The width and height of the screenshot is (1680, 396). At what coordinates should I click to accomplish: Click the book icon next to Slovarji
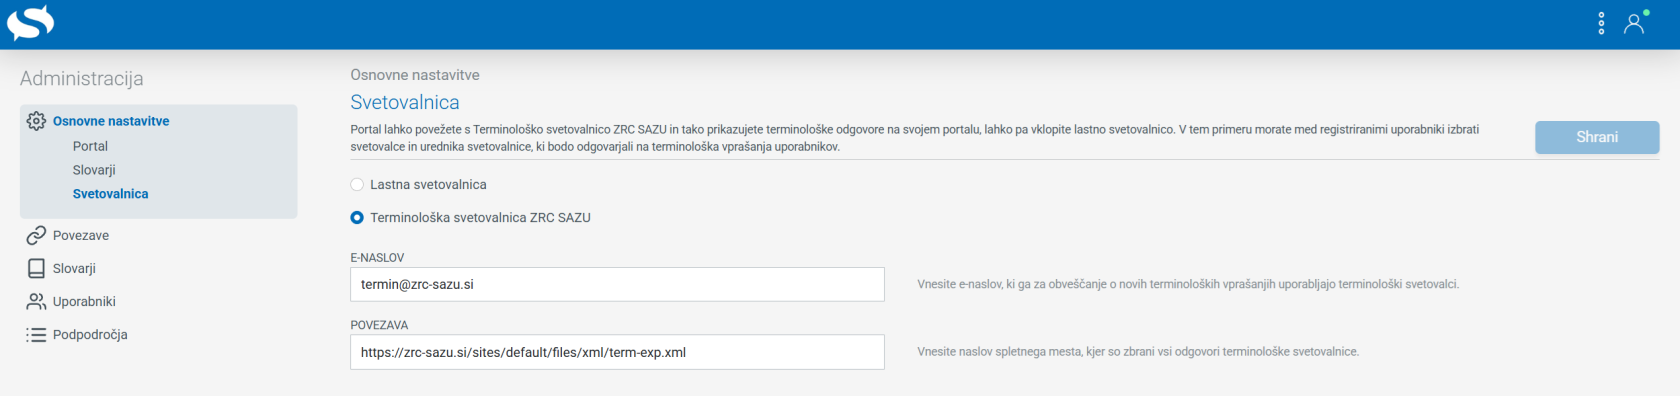[x=36, y=268]
